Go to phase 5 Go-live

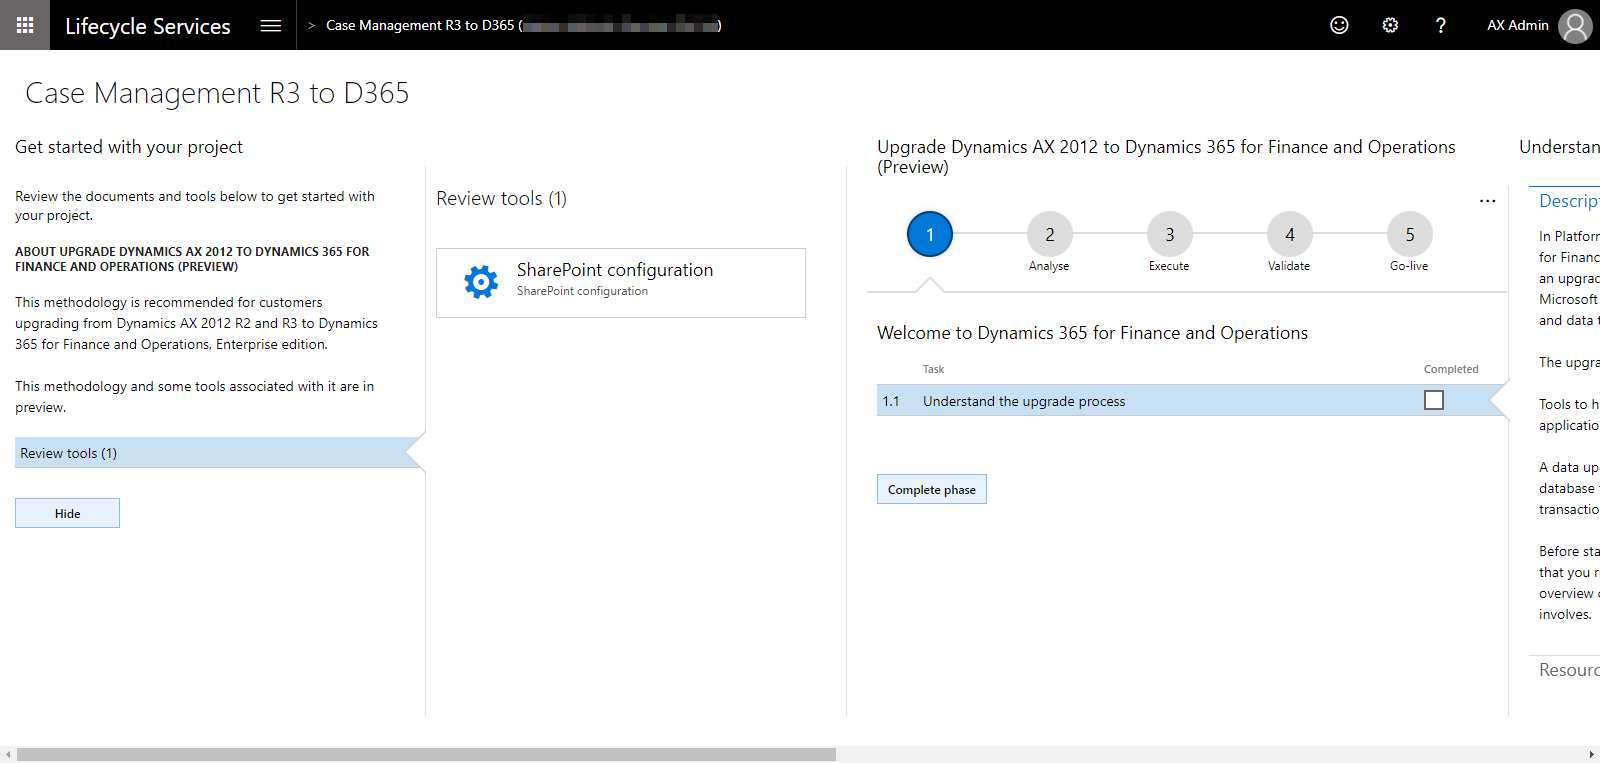pyautogui.click(x=1410, y=235)
